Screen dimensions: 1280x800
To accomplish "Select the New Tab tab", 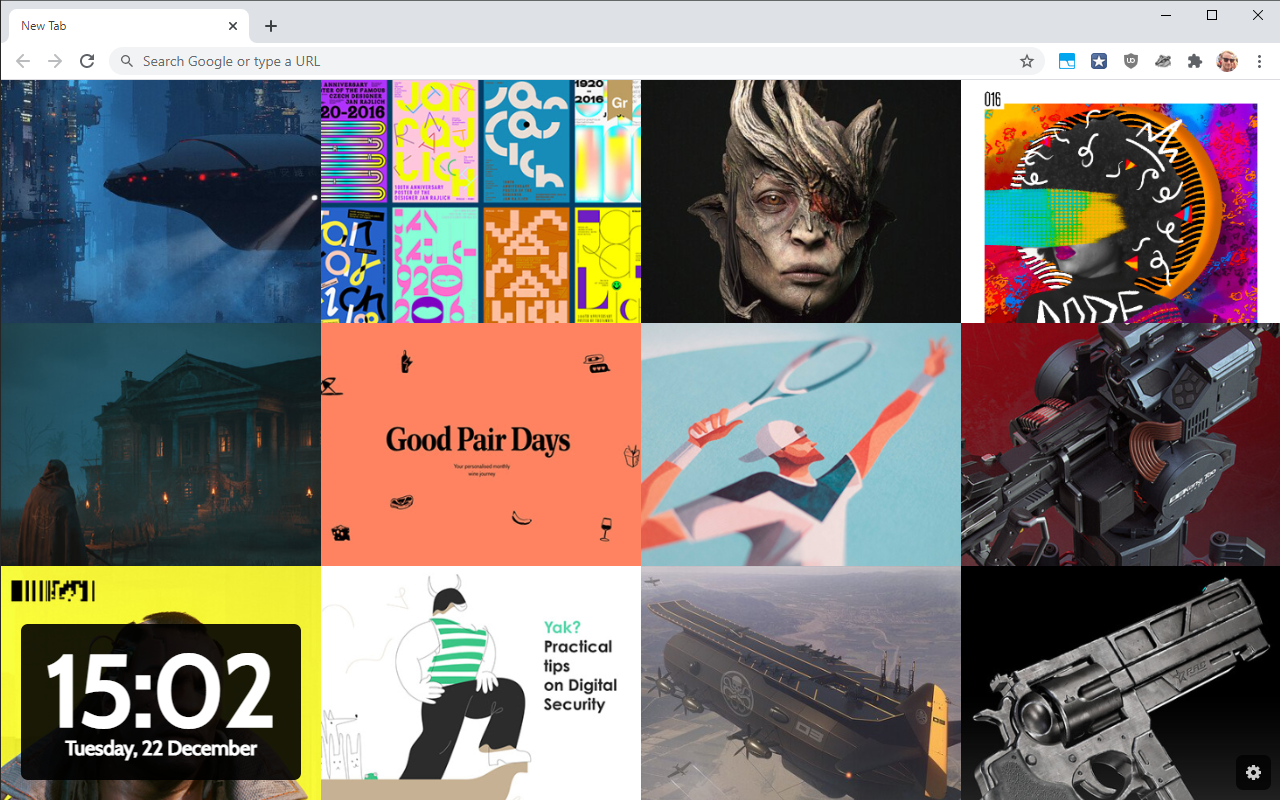I will click(128, 26).
